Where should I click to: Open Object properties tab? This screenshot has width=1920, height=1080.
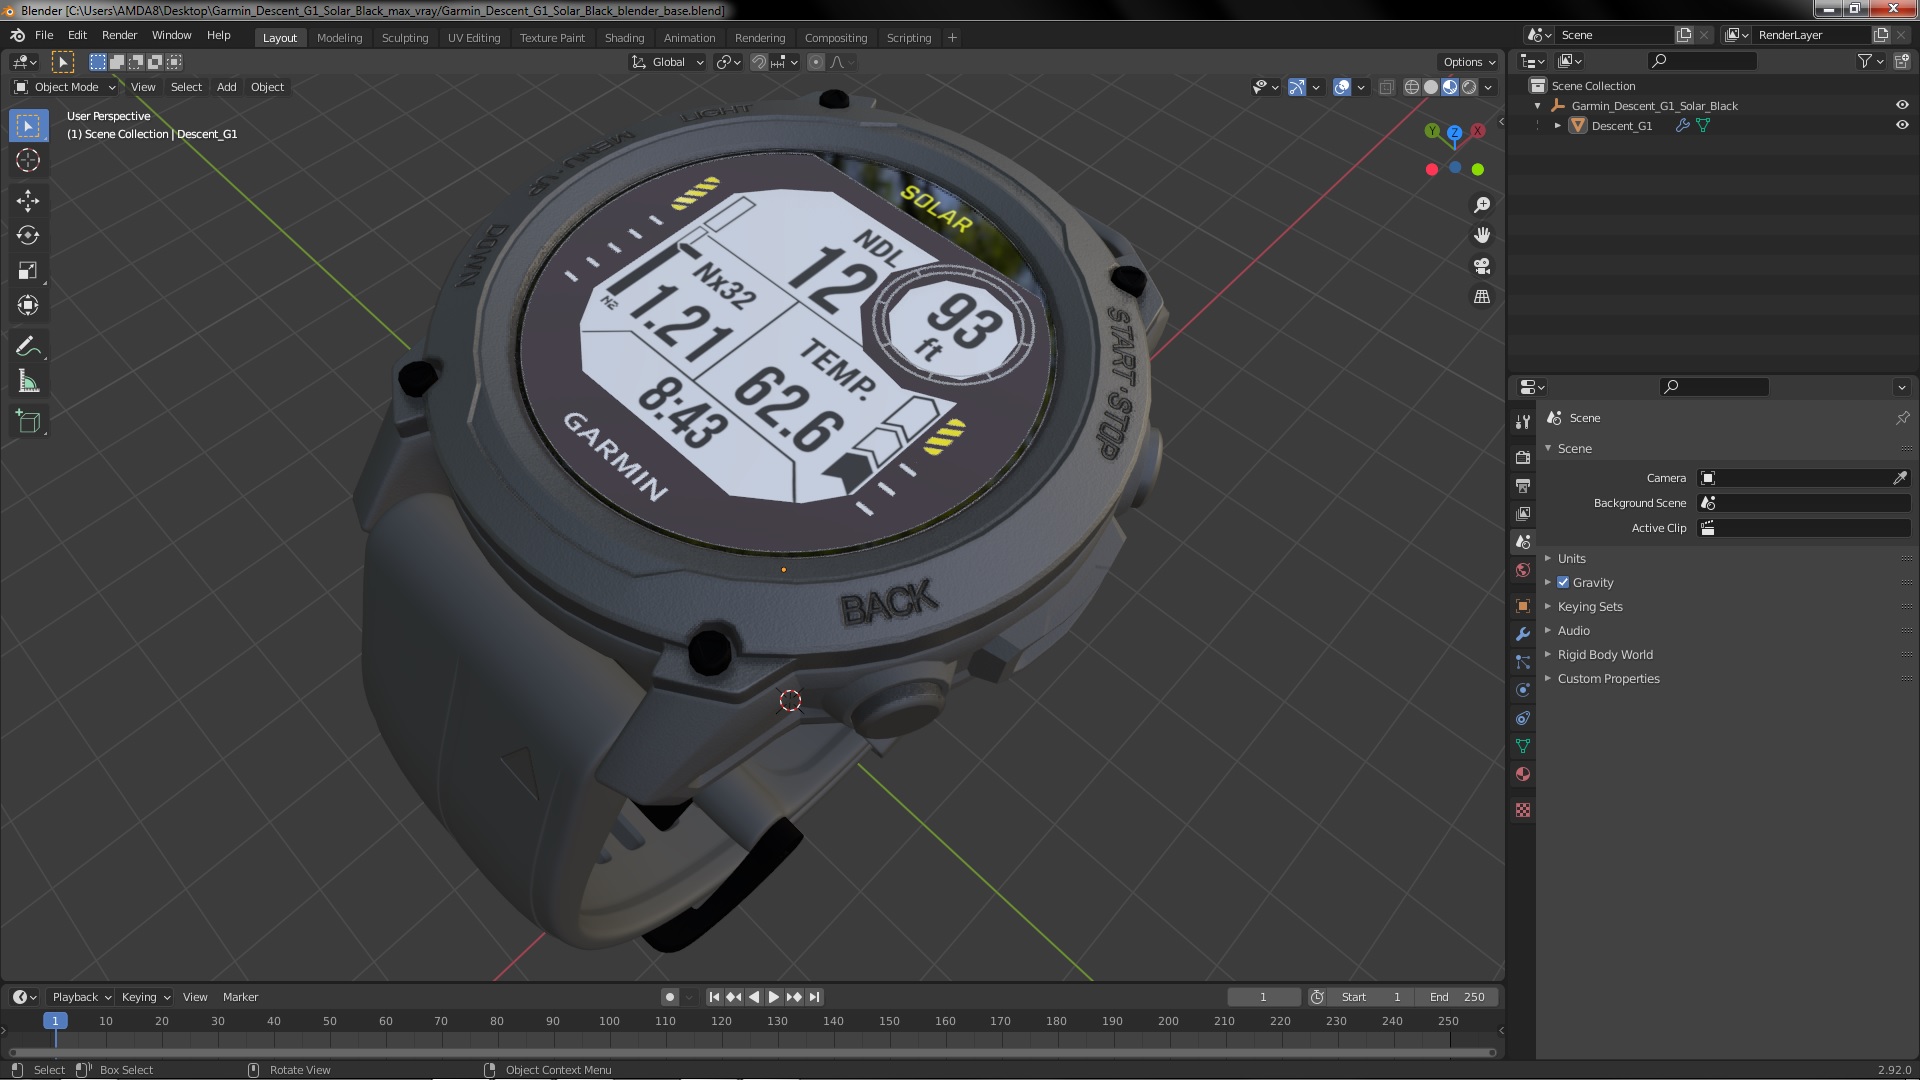click(1523, 606)
